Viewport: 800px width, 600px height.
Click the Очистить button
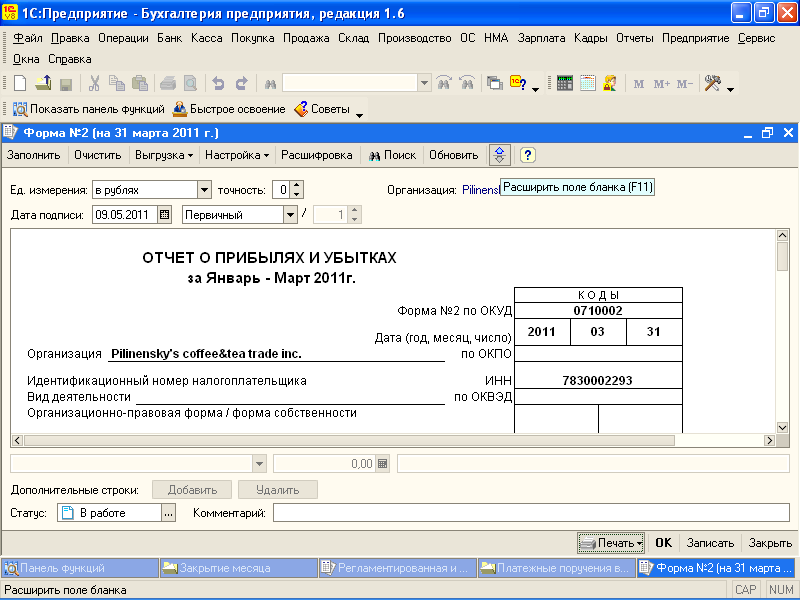tap(97, 155)
